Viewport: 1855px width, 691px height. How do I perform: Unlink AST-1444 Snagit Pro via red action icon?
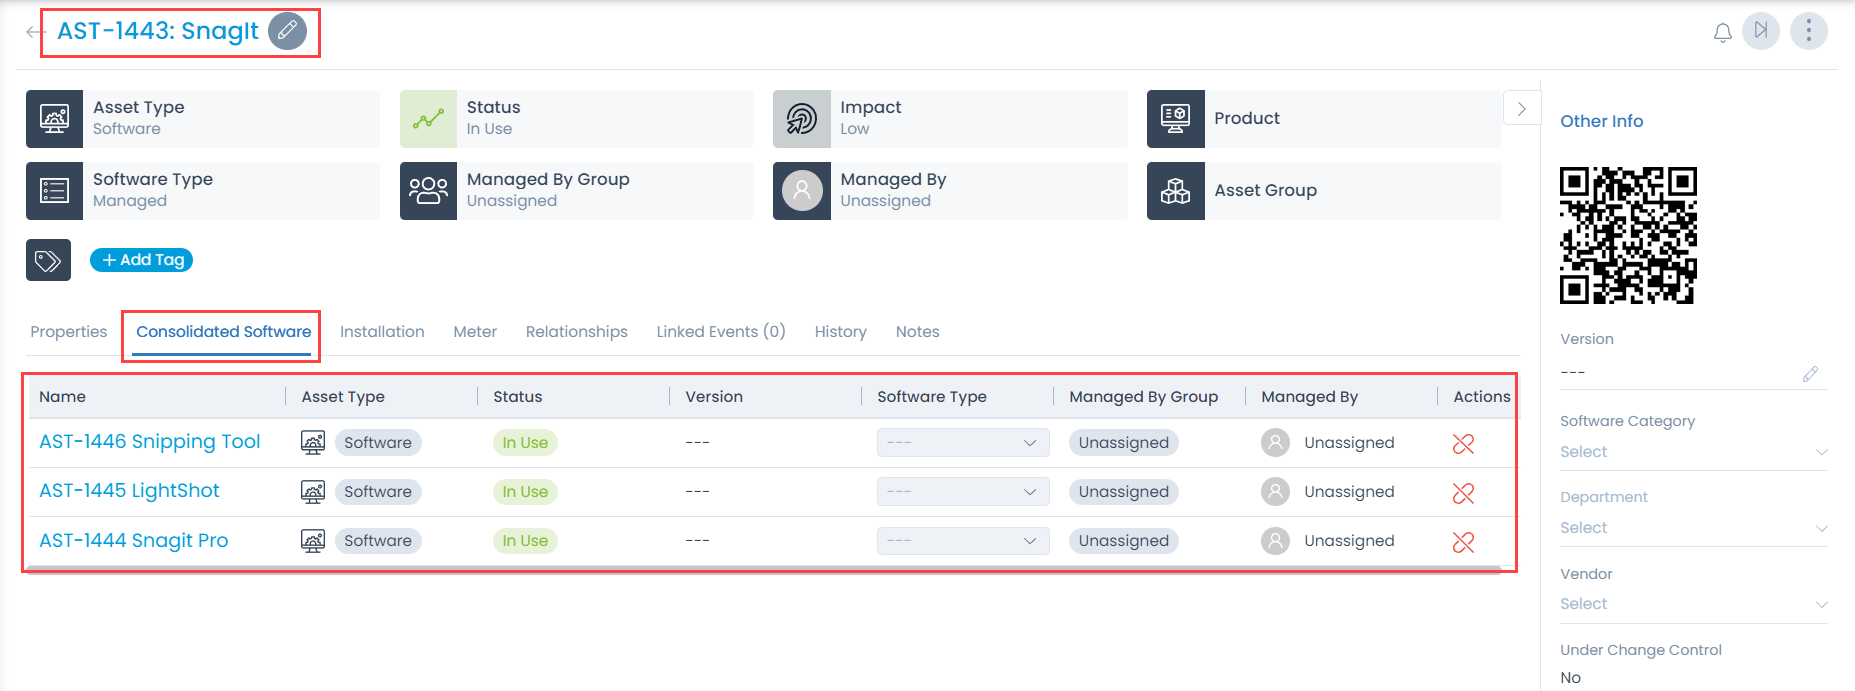point(1463,542)
